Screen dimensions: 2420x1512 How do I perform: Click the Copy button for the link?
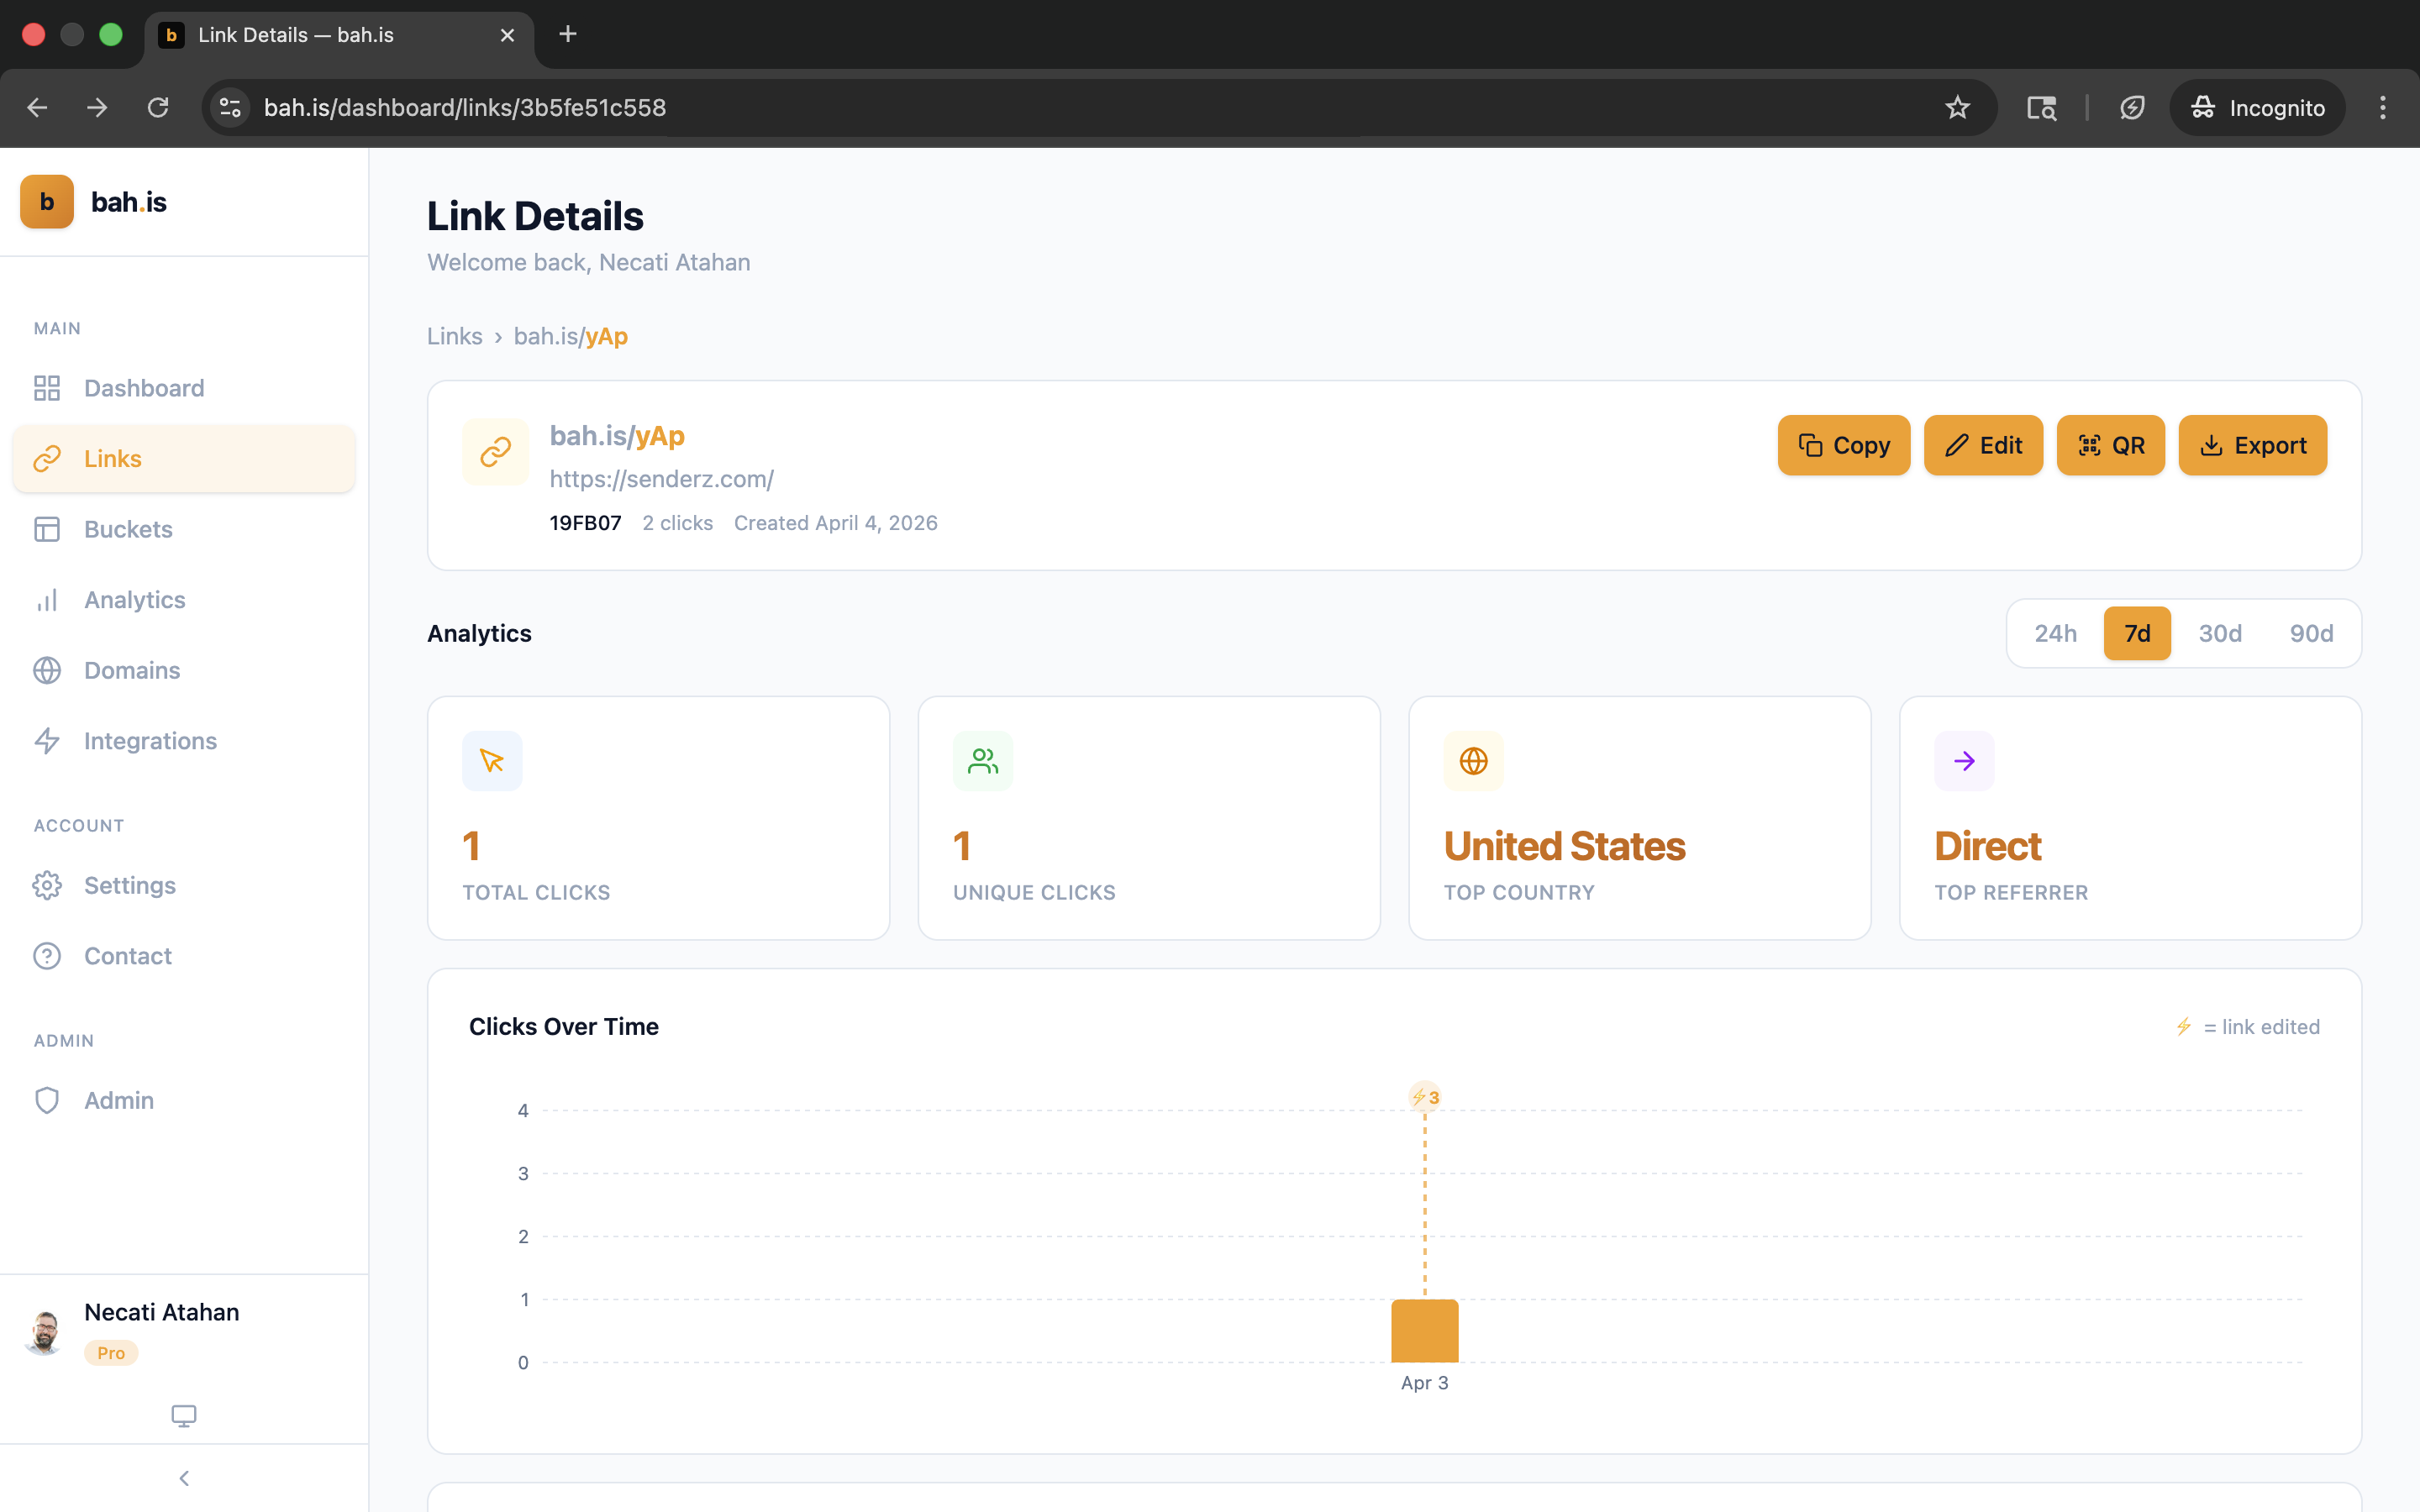pyautogui.click(x=1843, y=445)
